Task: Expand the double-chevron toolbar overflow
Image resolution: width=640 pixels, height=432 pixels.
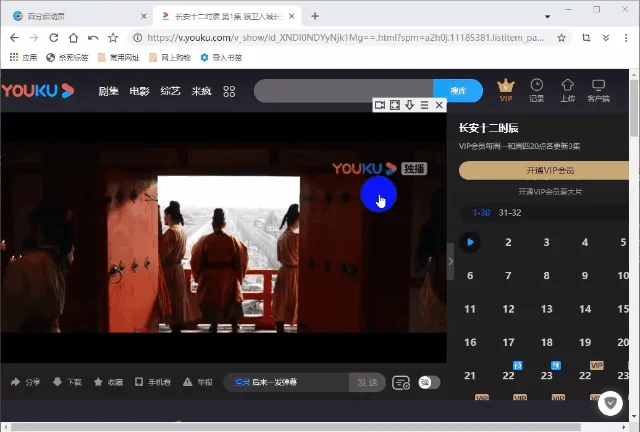Action: click(606, 38)
